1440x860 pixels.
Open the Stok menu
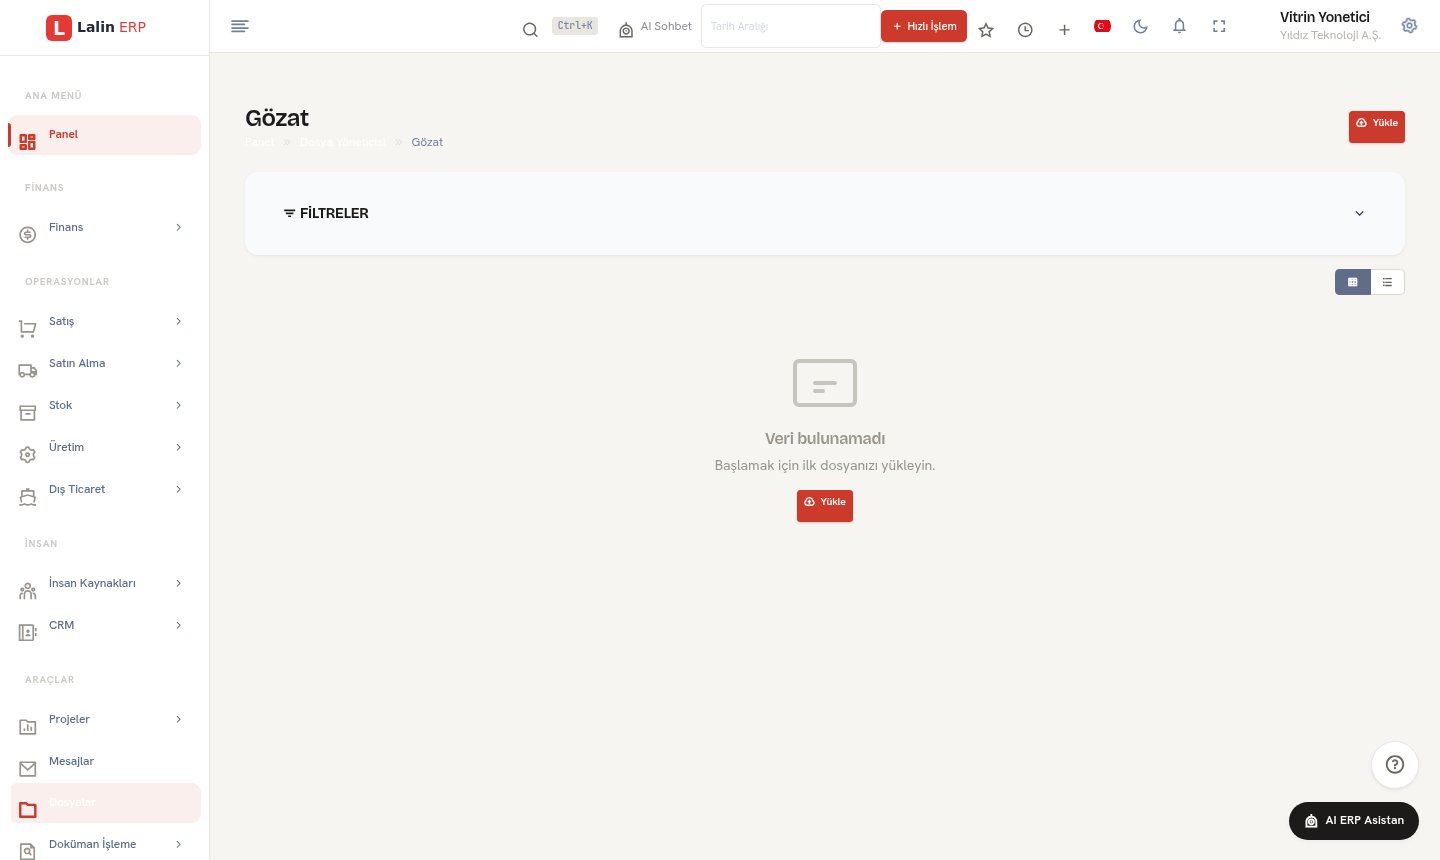click(x=105, y=406)
